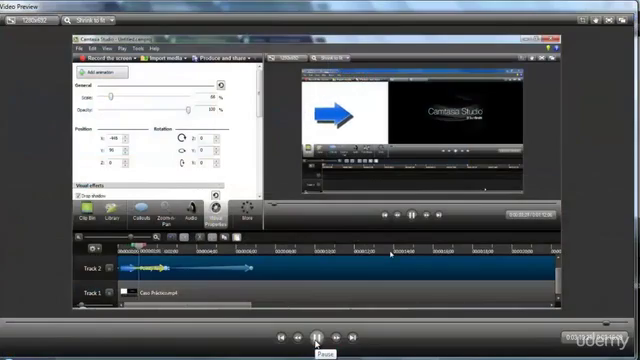Click the Rotation Z input field
The image size is (640, 360).
pos(206,138)
